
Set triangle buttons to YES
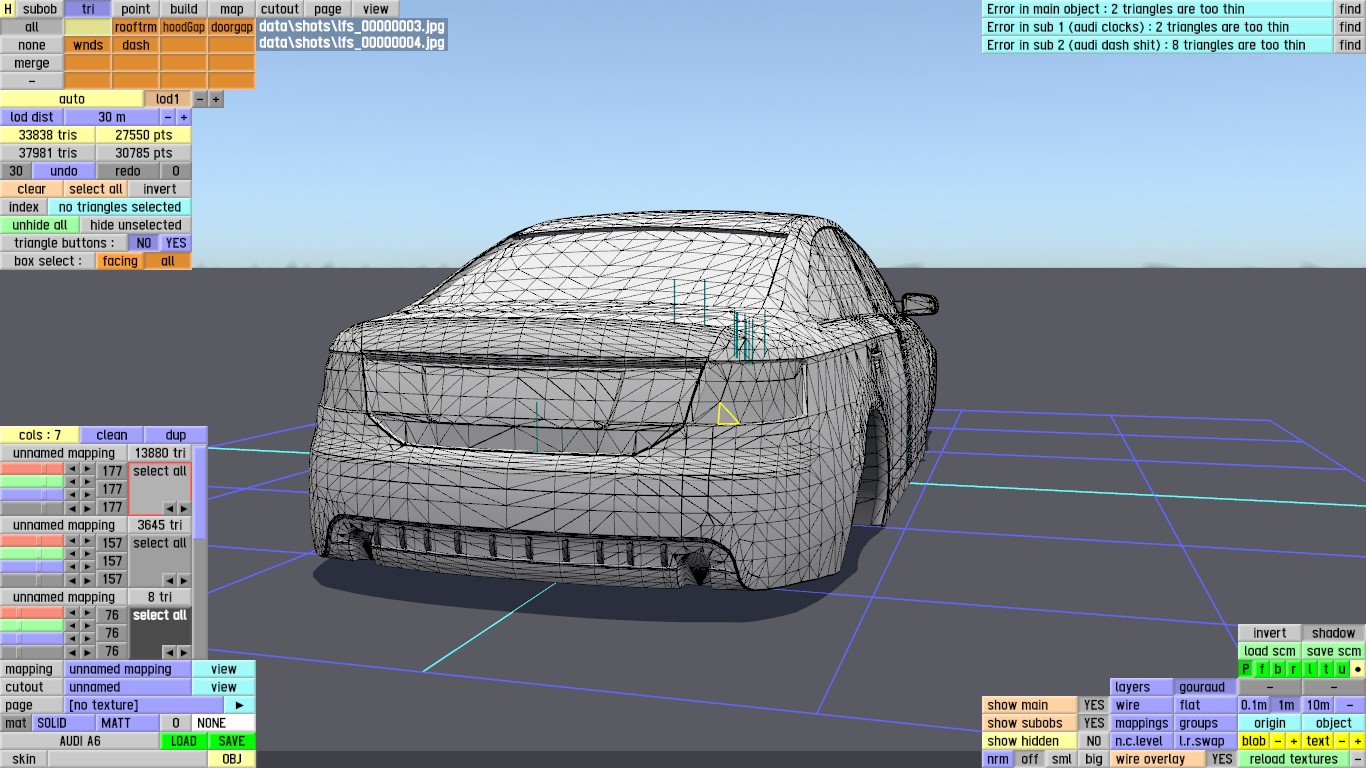(x=176, y=243)
